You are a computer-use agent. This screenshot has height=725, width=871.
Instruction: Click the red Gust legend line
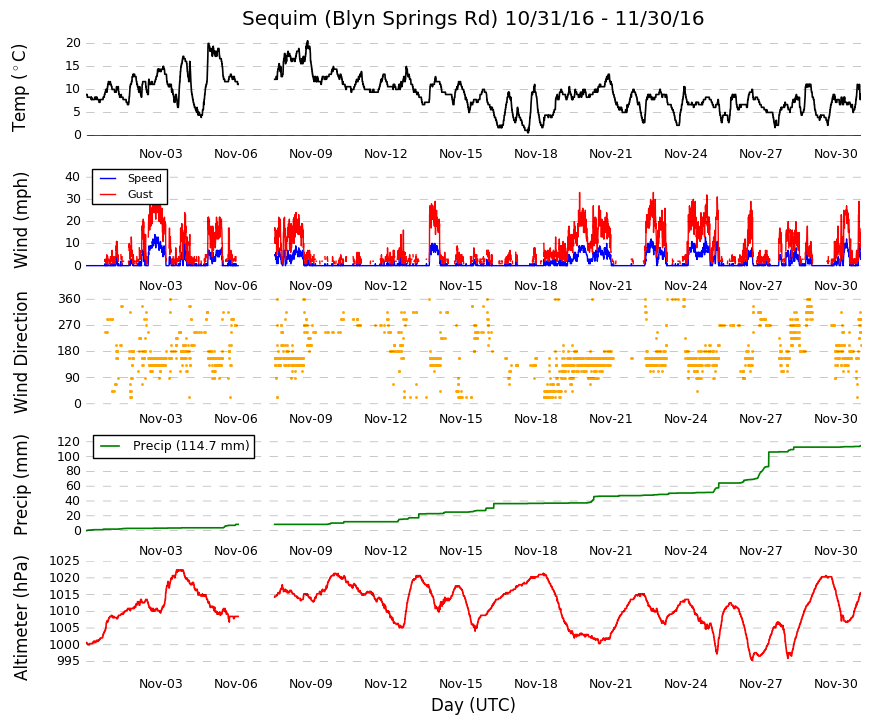[108, 194]
